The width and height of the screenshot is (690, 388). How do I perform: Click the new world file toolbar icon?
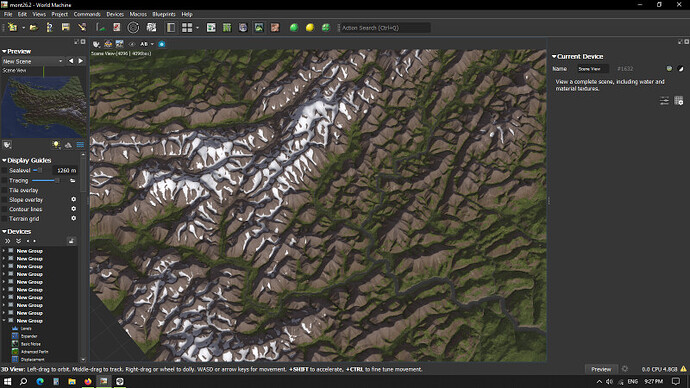[x=13, y=27]
